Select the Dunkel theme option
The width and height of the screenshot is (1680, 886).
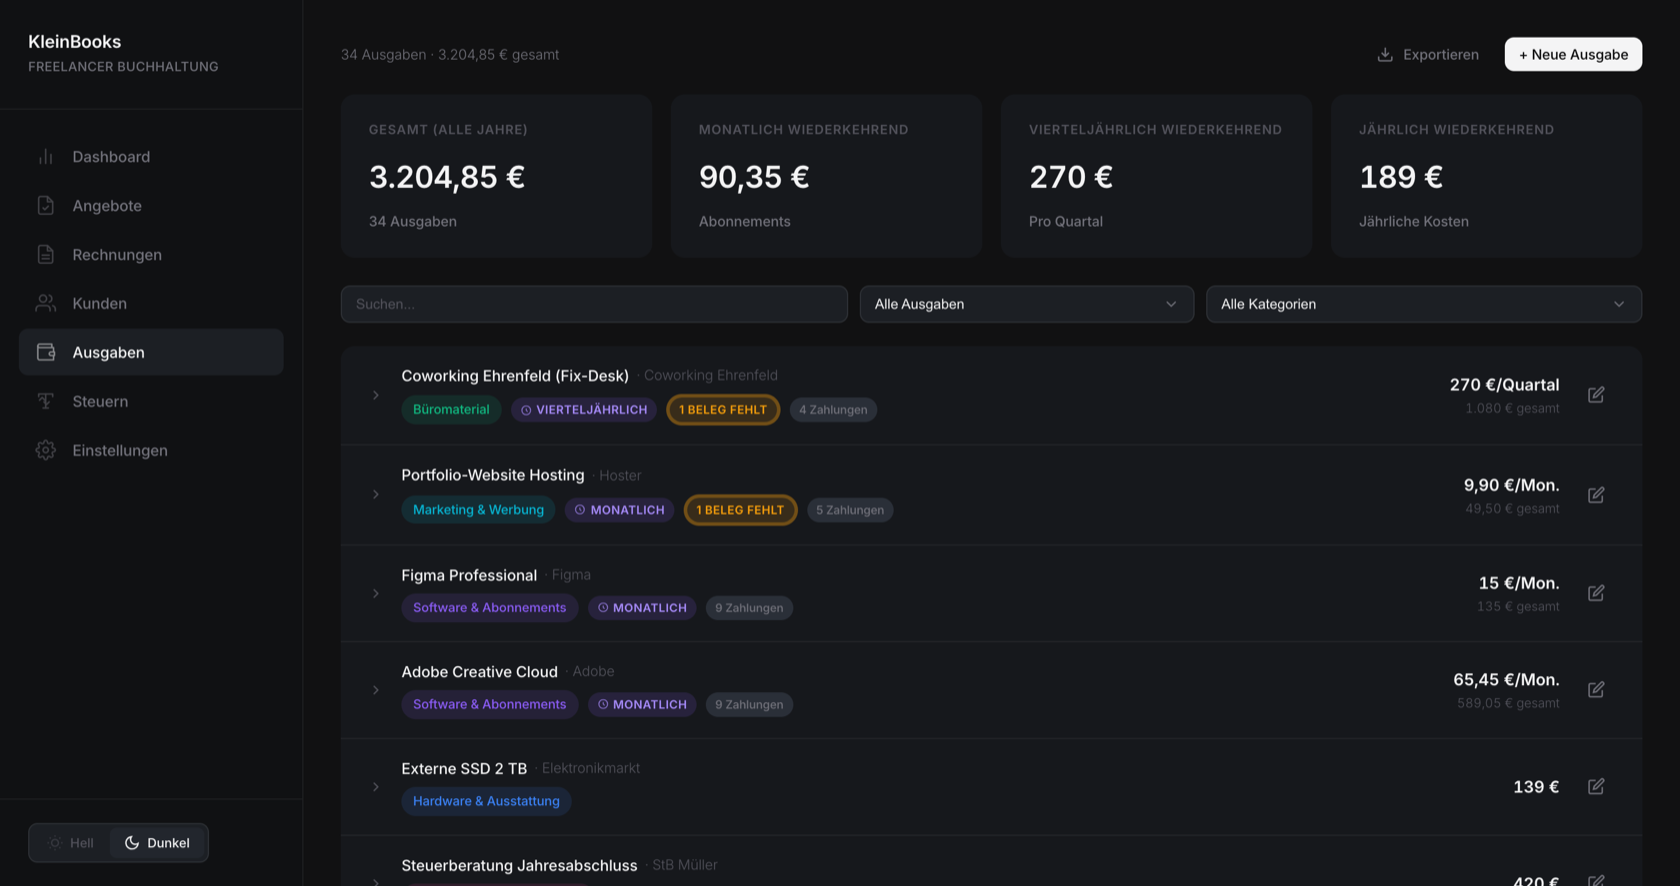click(x=157, y=843)
